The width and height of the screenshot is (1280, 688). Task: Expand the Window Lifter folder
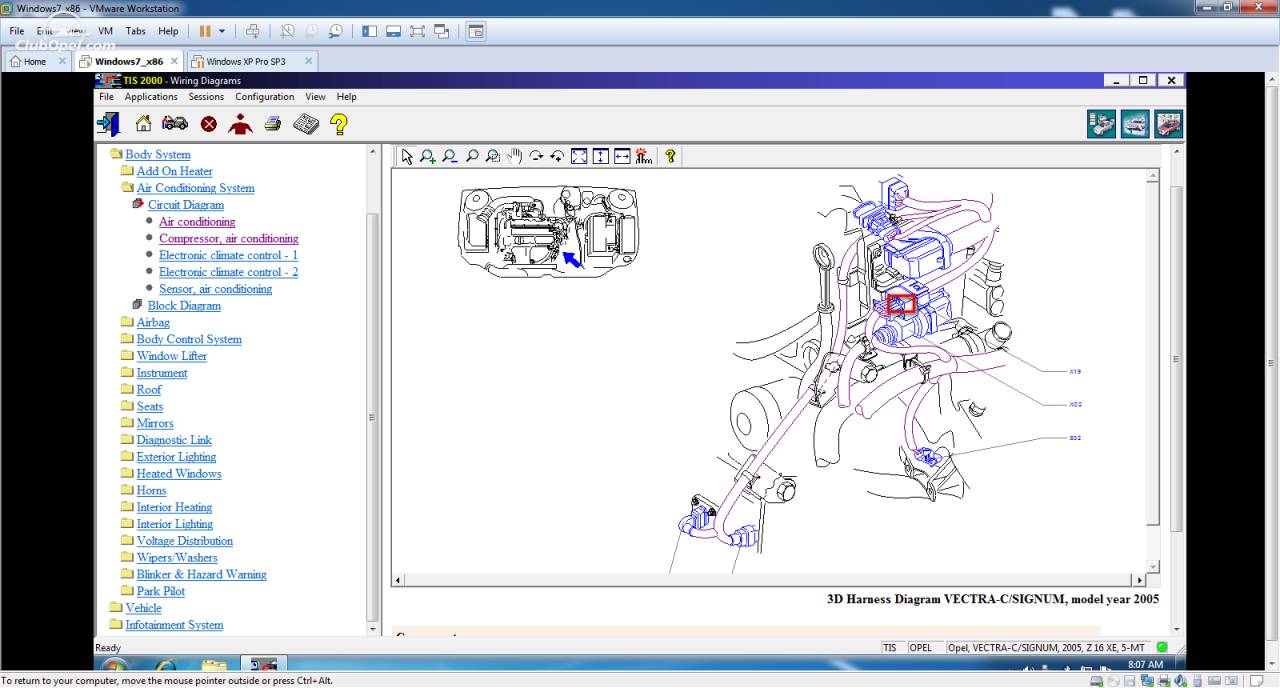[x=172, y=356]
